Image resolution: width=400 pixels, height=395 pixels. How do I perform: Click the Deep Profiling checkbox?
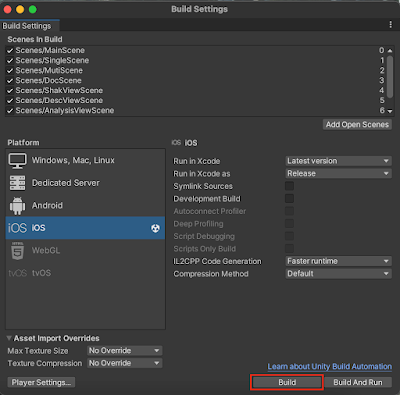tap(289, 224)
